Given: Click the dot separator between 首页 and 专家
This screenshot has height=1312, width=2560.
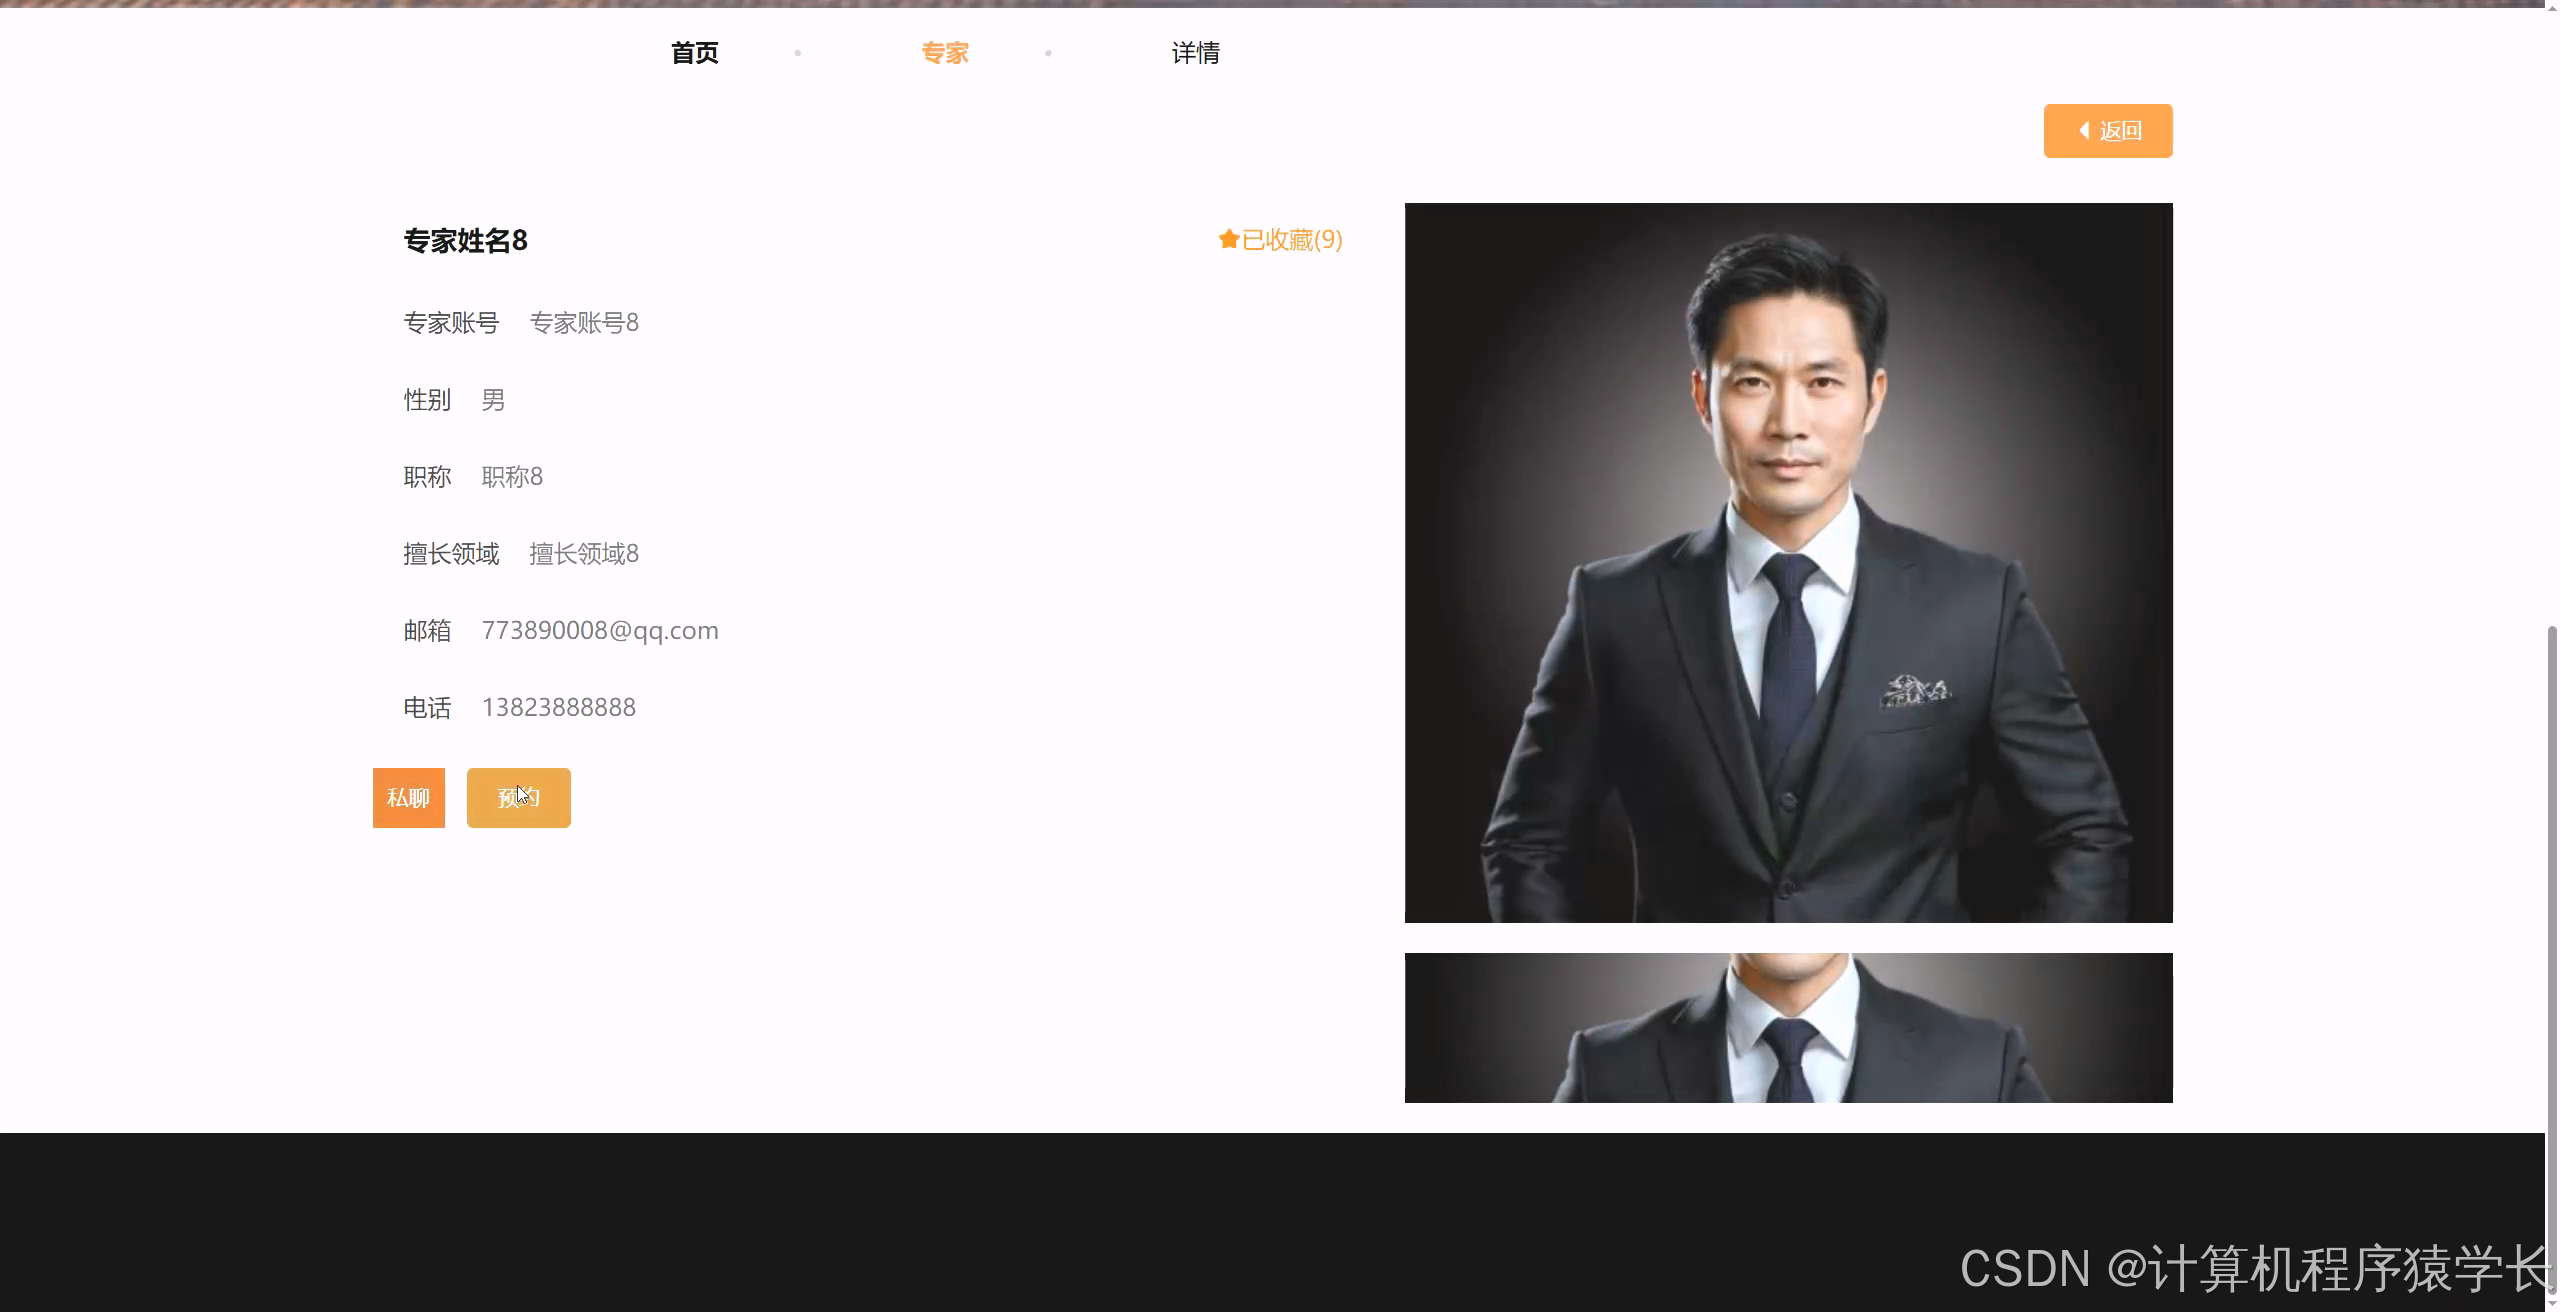Looking at the screenshot, I should [798, 53].
